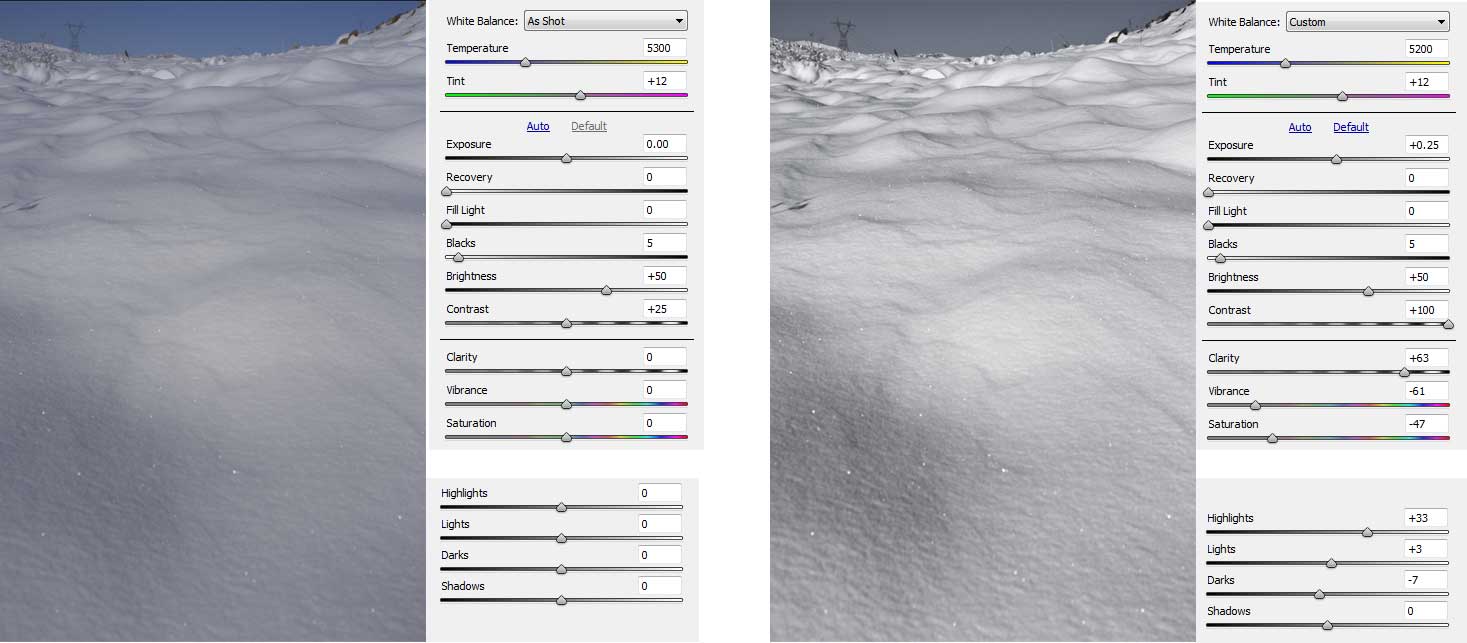Viewport: 1467px width, 643px height.
Task: Click Lights field showing +3
Action: coord(1426,549)
